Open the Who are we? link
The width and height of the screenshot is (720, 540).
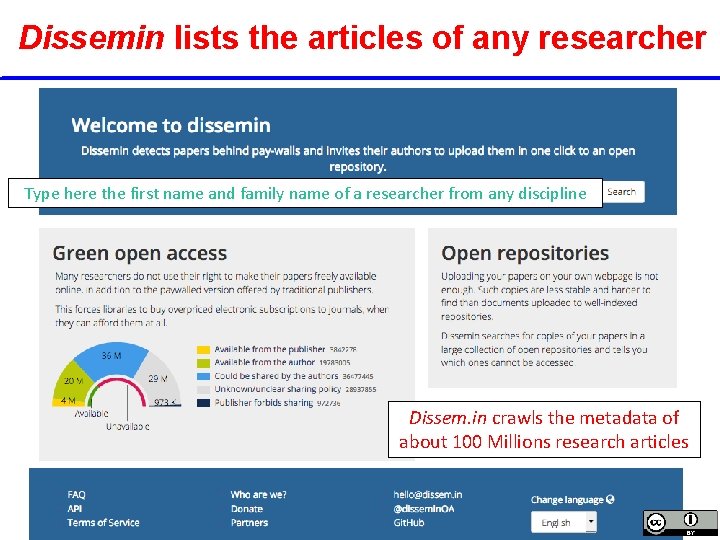(x=259, y=495)
